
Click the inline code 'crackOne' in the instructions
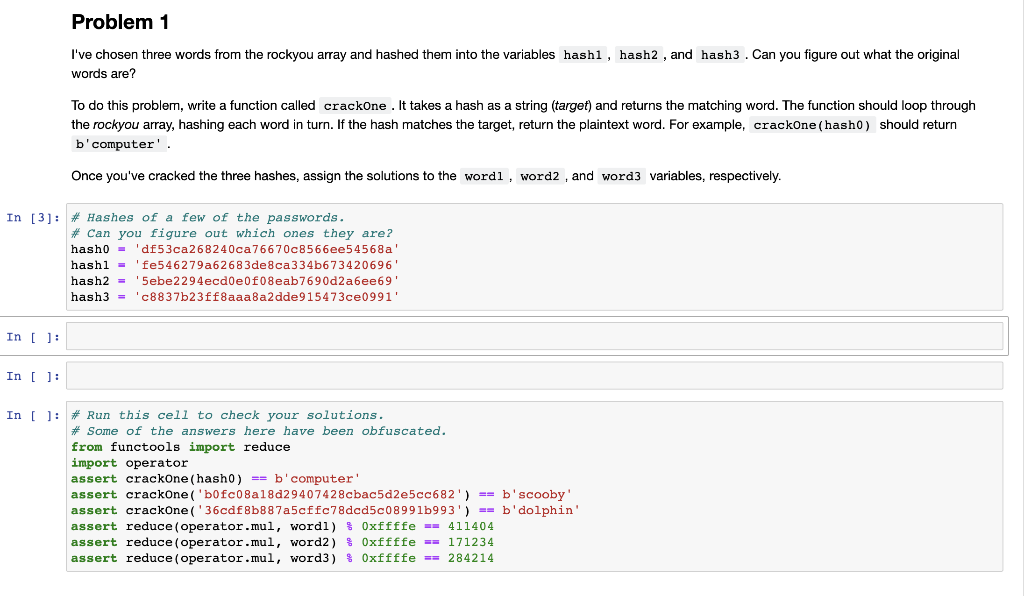click(x=355, y=106)
